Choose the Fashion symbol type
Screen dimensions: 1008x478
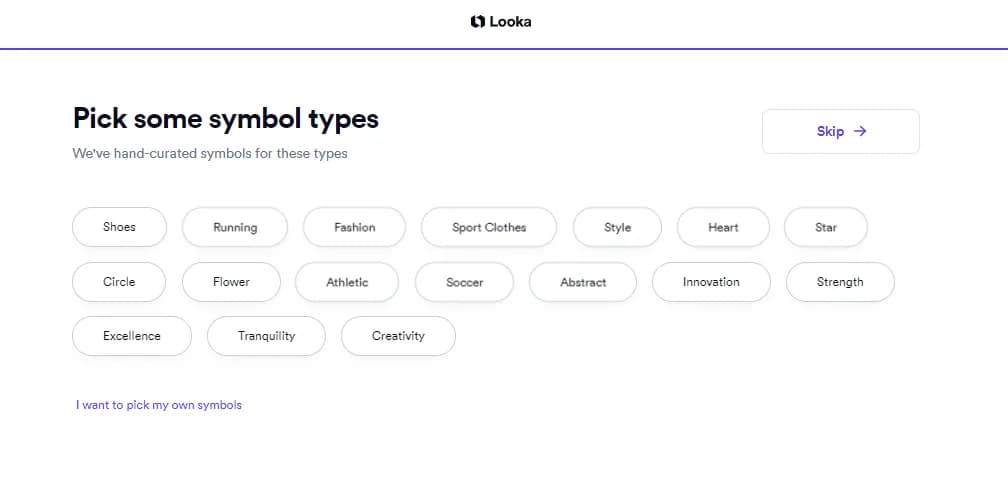point(354,227)
